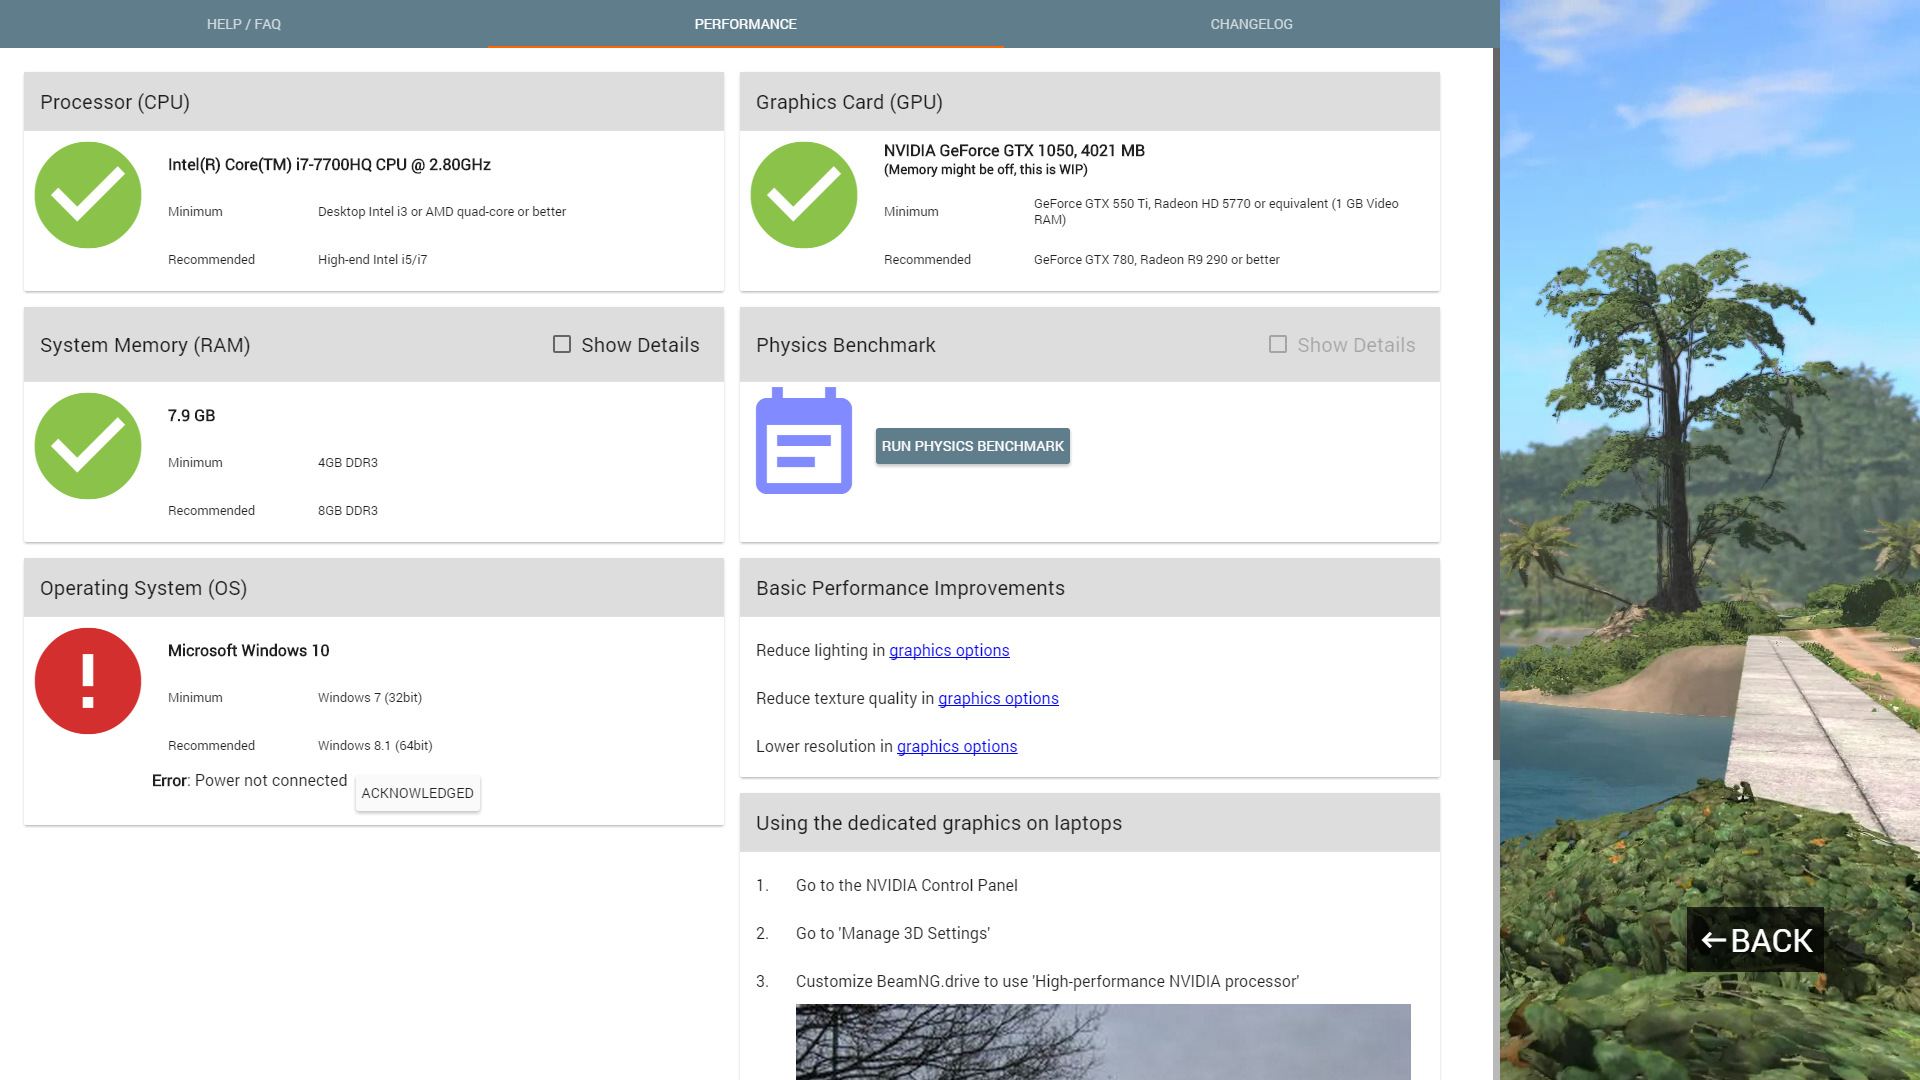Image resolution: width=1920 pixels, height=1080 pixels.
Task: Click the purple physics benchmark notepad icon
Action: pos(804,441)
